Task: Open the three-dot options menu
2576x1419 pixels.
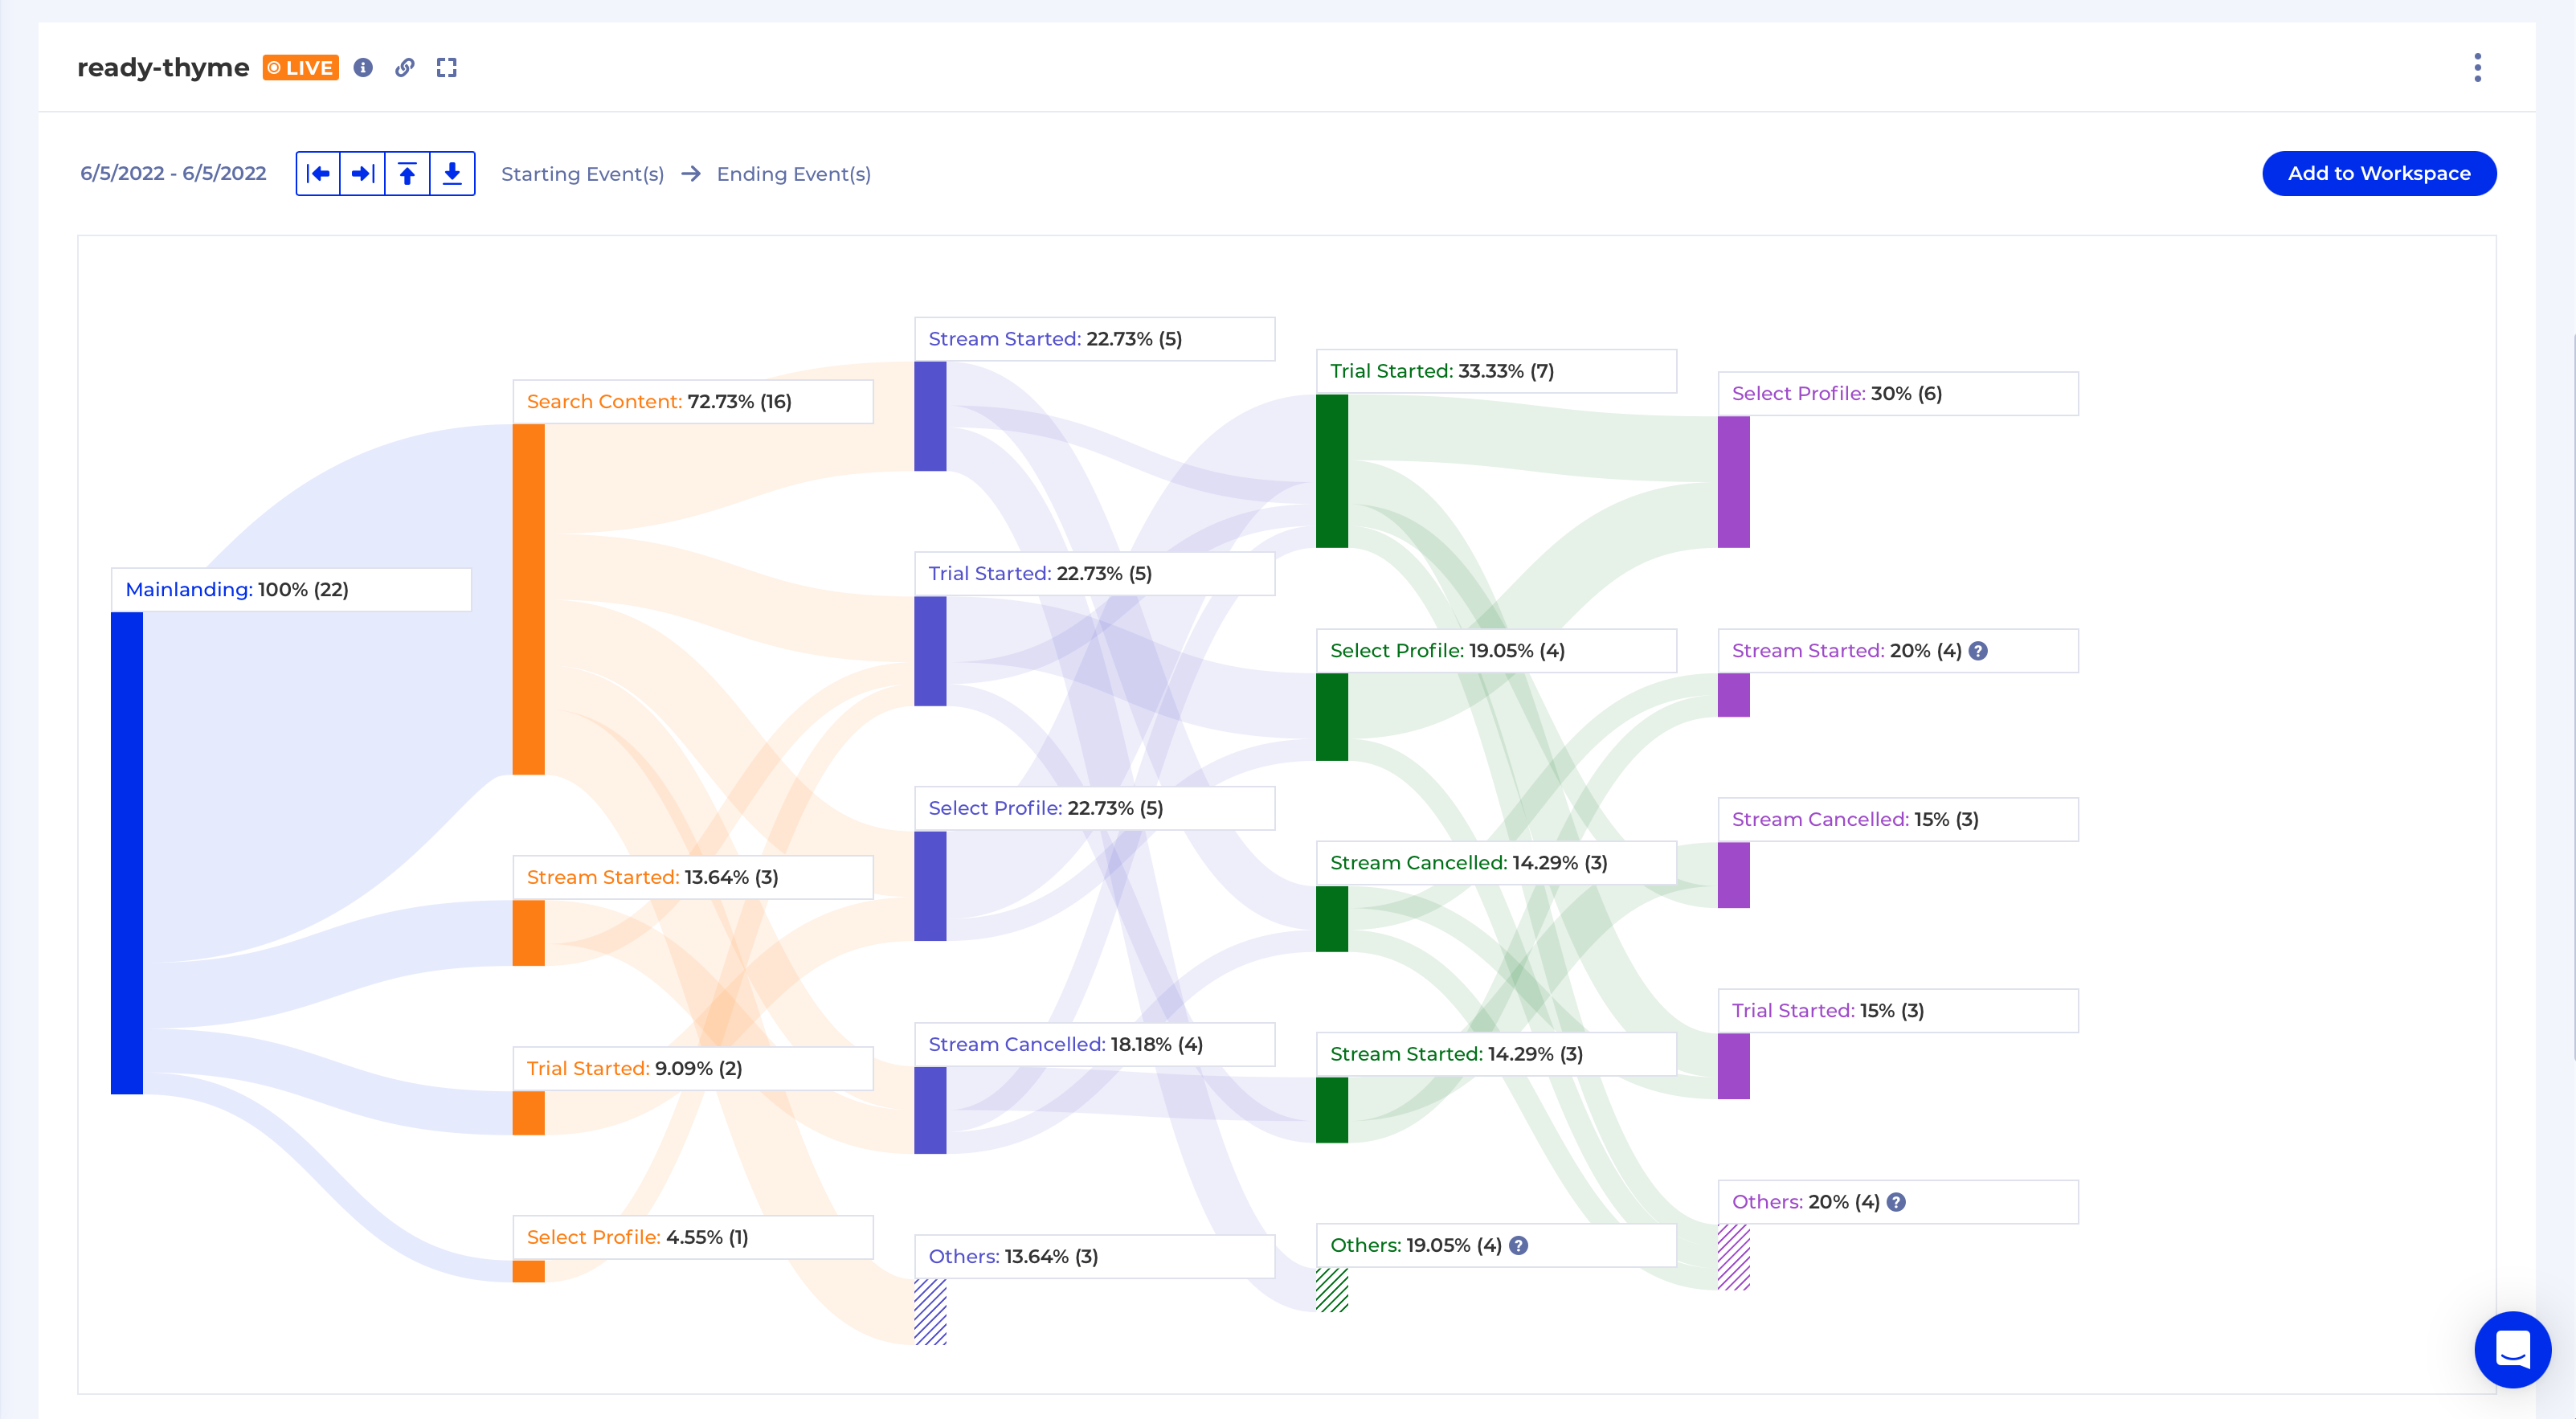Action: [x=2477, y=68]
